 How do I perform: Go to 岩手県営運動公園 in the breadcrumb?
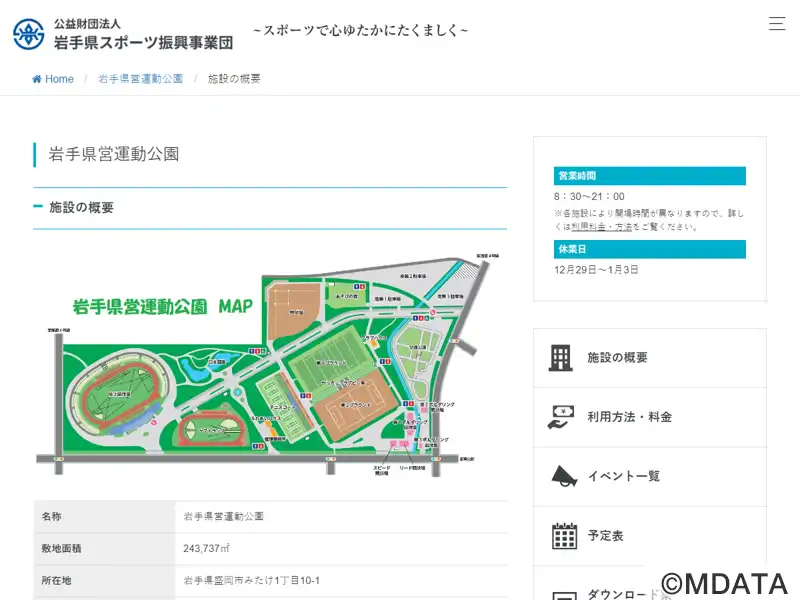click(x=140, y=79)
